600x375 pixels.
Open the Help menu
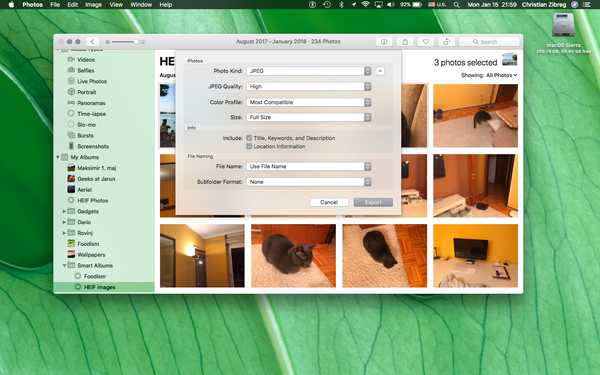(x=166, y=5)
